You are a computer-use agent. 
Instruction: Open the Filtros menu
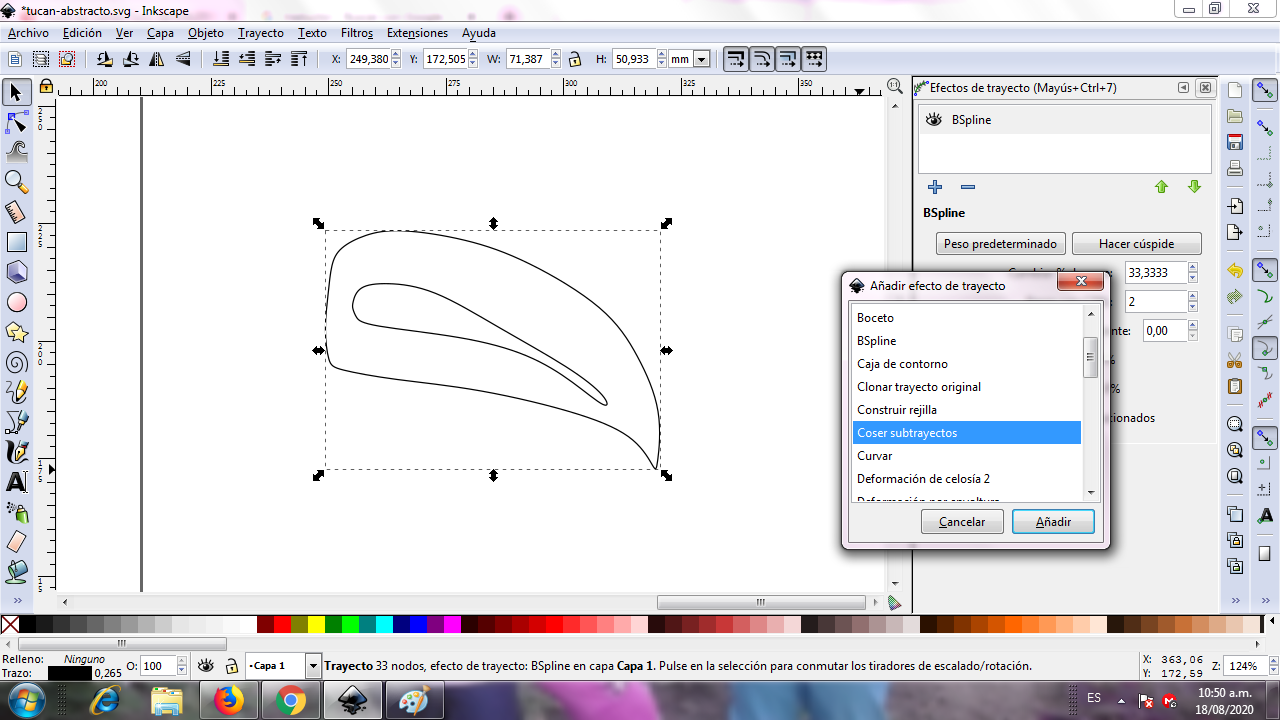[357, 33]
